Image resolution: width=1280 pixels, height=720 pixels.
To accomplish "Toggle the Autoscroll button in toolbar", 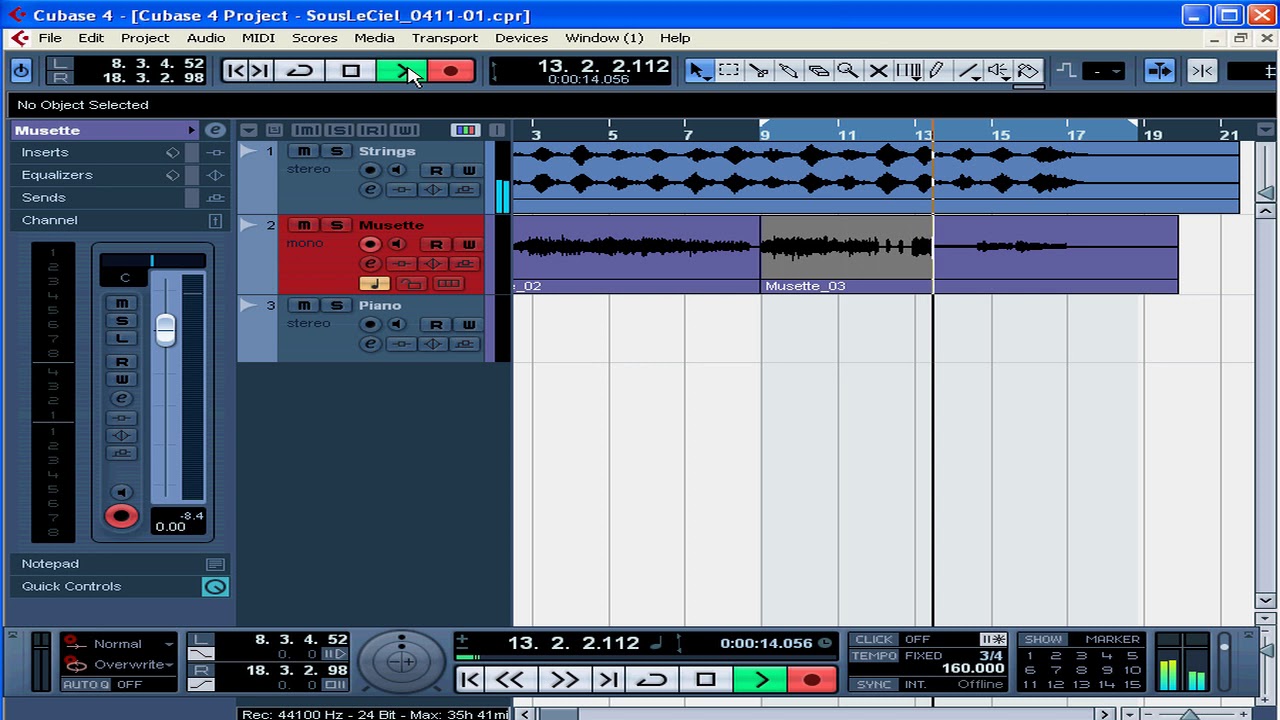I will point(1159,71).
